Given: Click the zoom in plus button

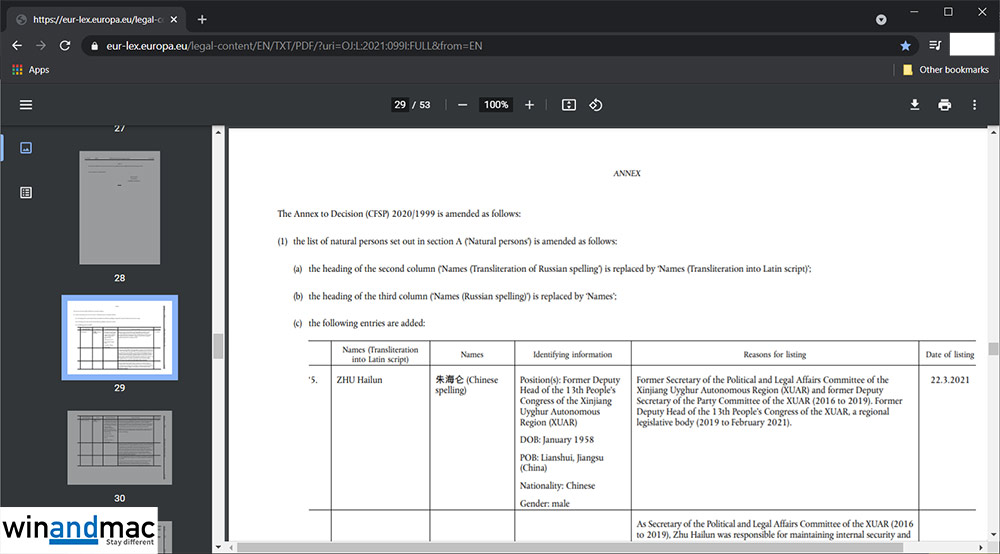Looking at the screenshot, I should pos(529,105).
